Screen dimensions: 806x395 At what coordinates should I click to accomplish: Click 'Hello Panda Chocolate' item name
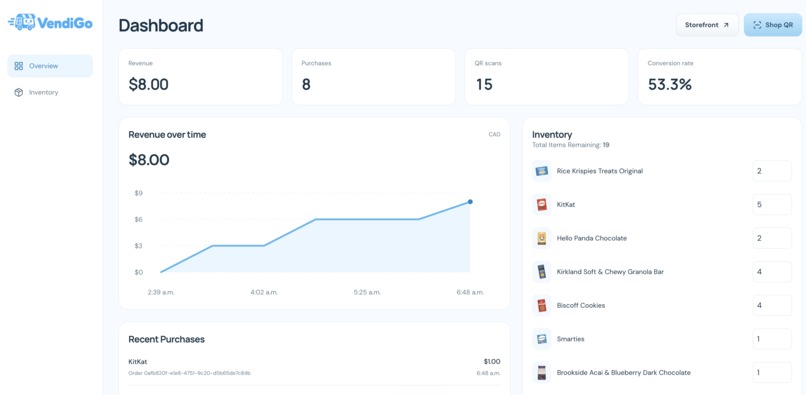[592, 238]
